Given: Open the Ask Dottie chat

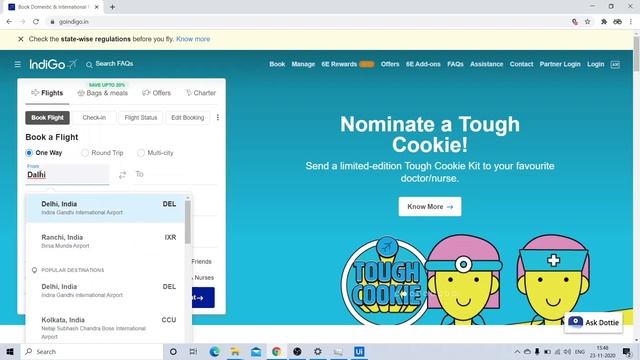Looking at the screenshot, I should tap(593, 322).
